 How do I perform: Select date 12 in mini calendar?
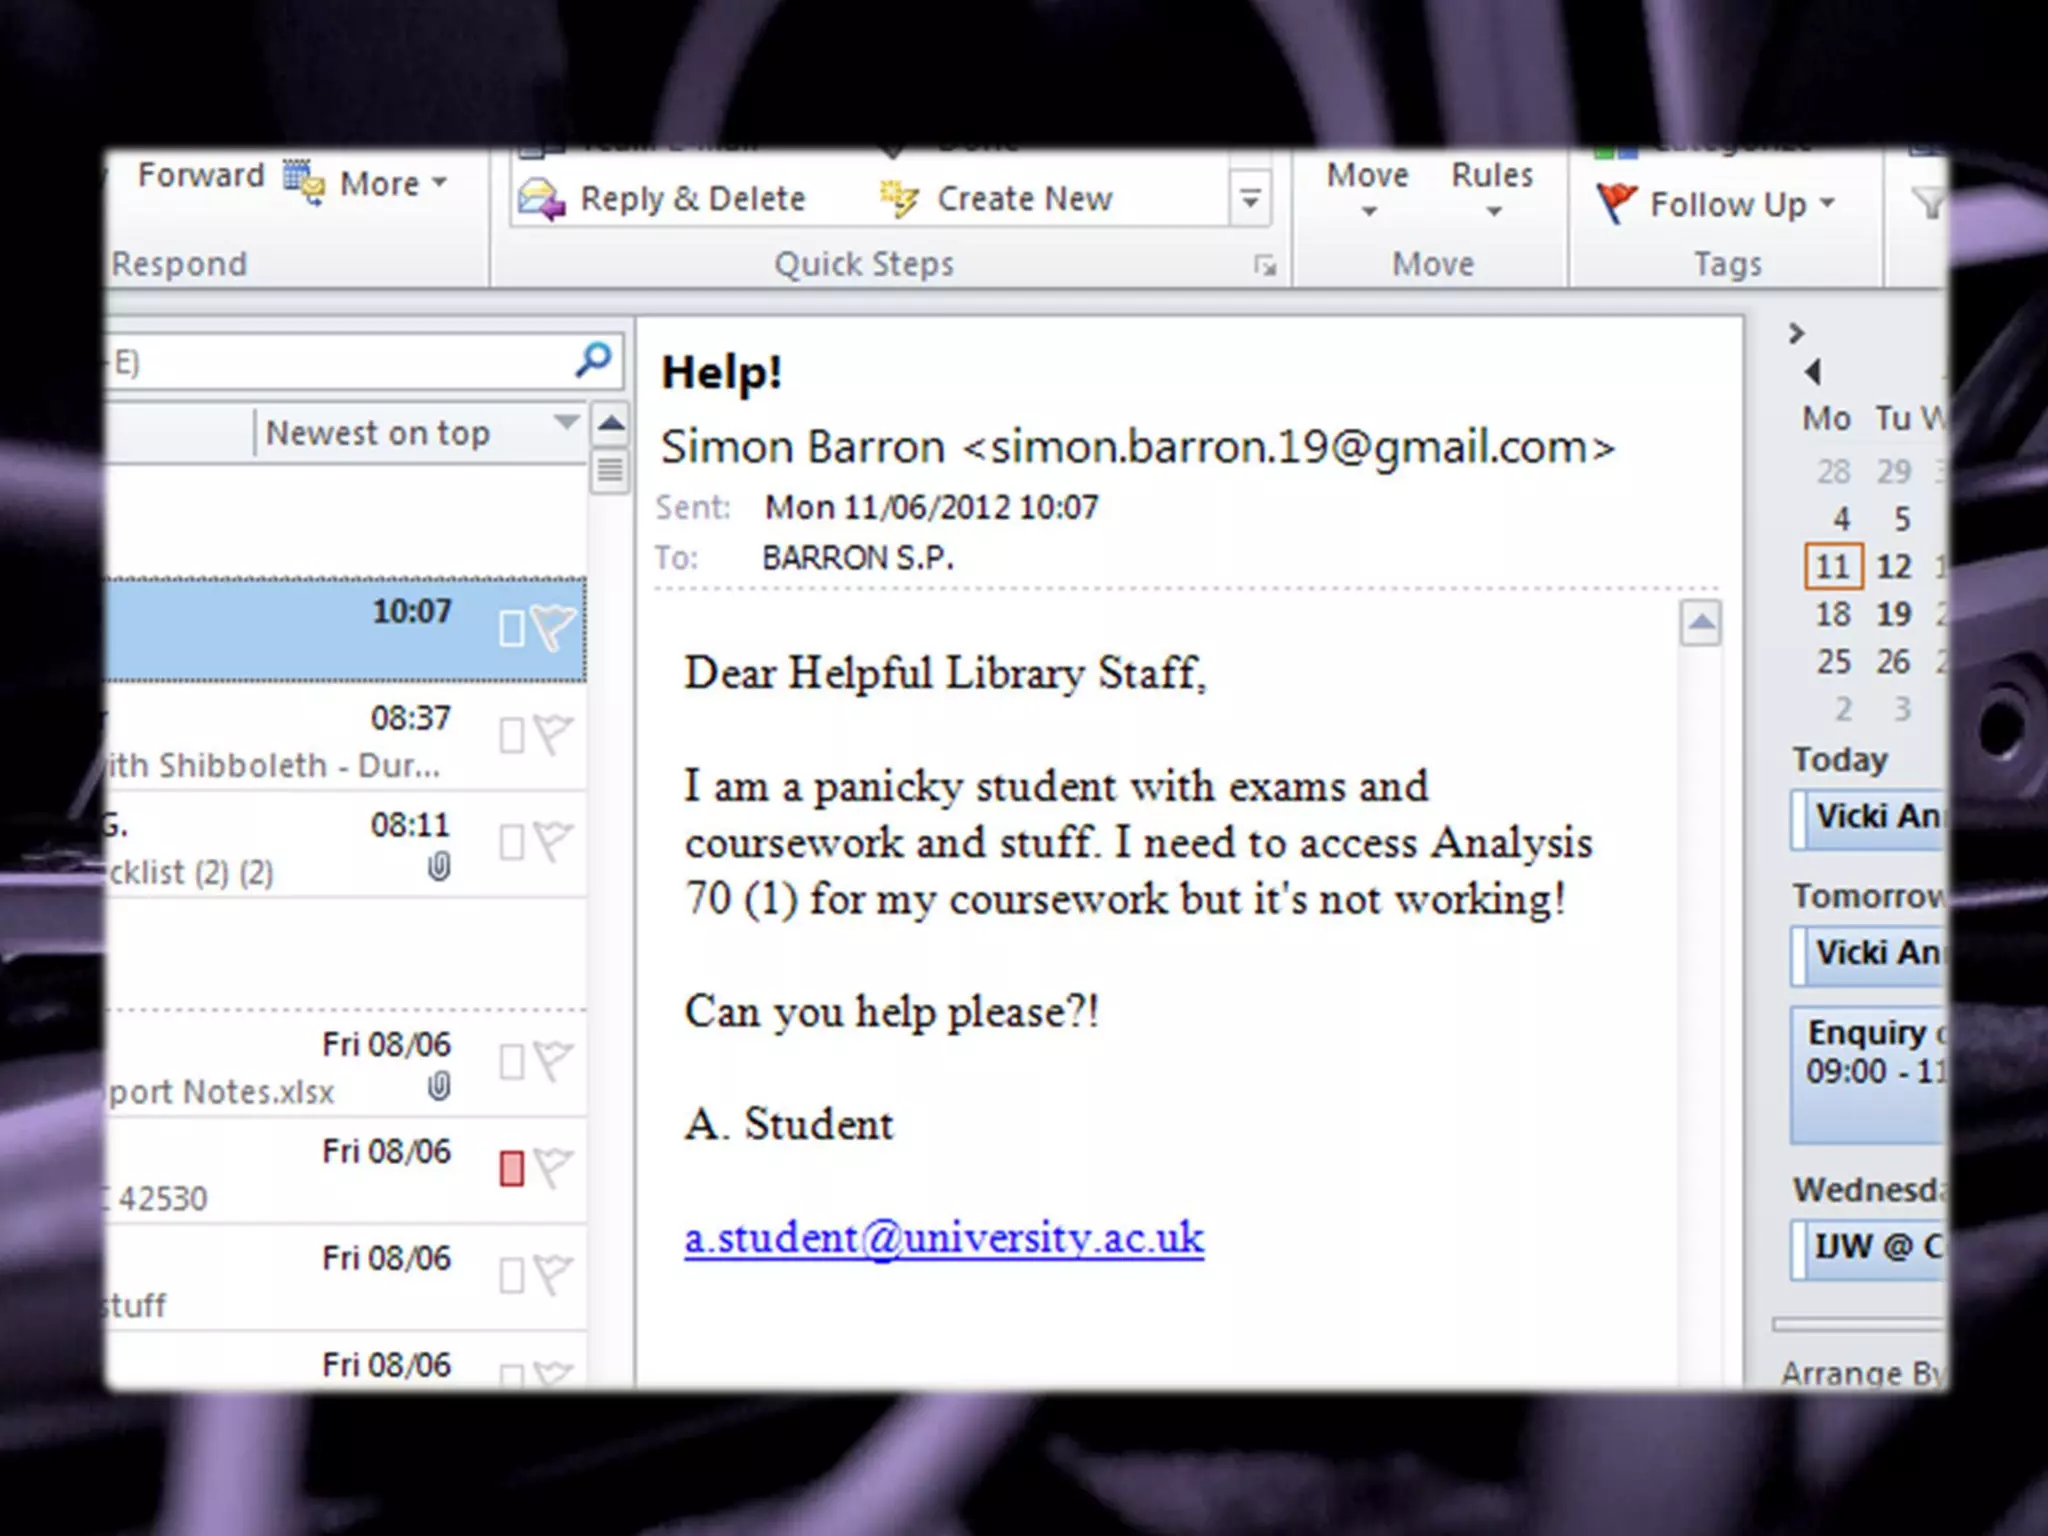click(1892, 566)
